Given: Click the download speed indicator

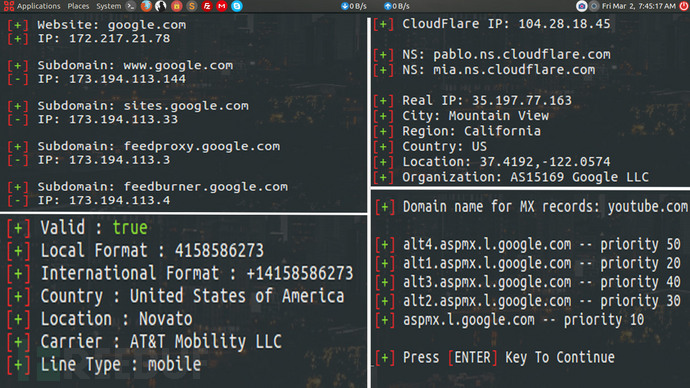Looking at the screenshot, I should click(x=354, y=6).
